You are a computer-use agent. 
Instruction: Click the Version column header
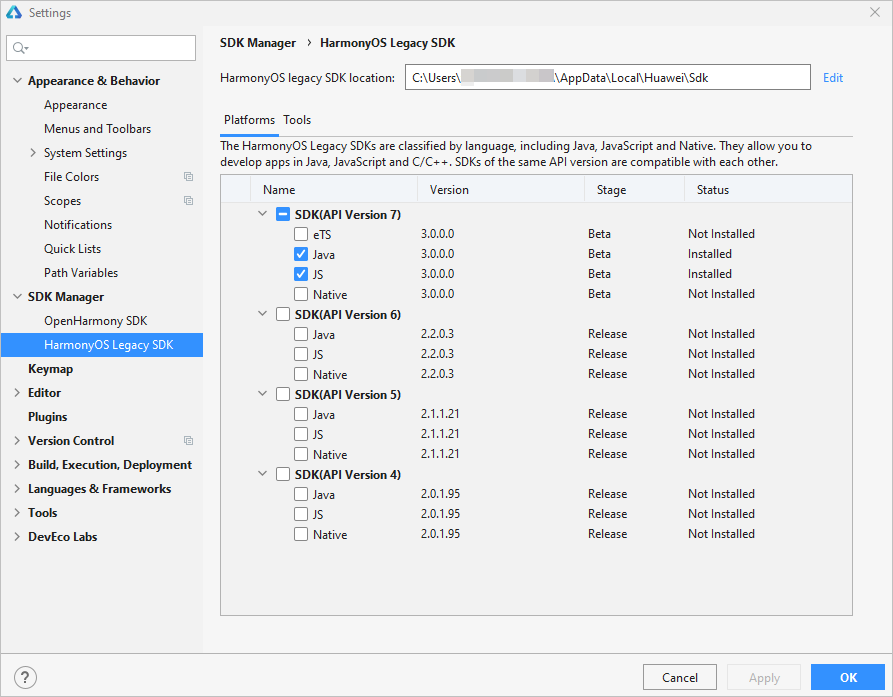501,190
